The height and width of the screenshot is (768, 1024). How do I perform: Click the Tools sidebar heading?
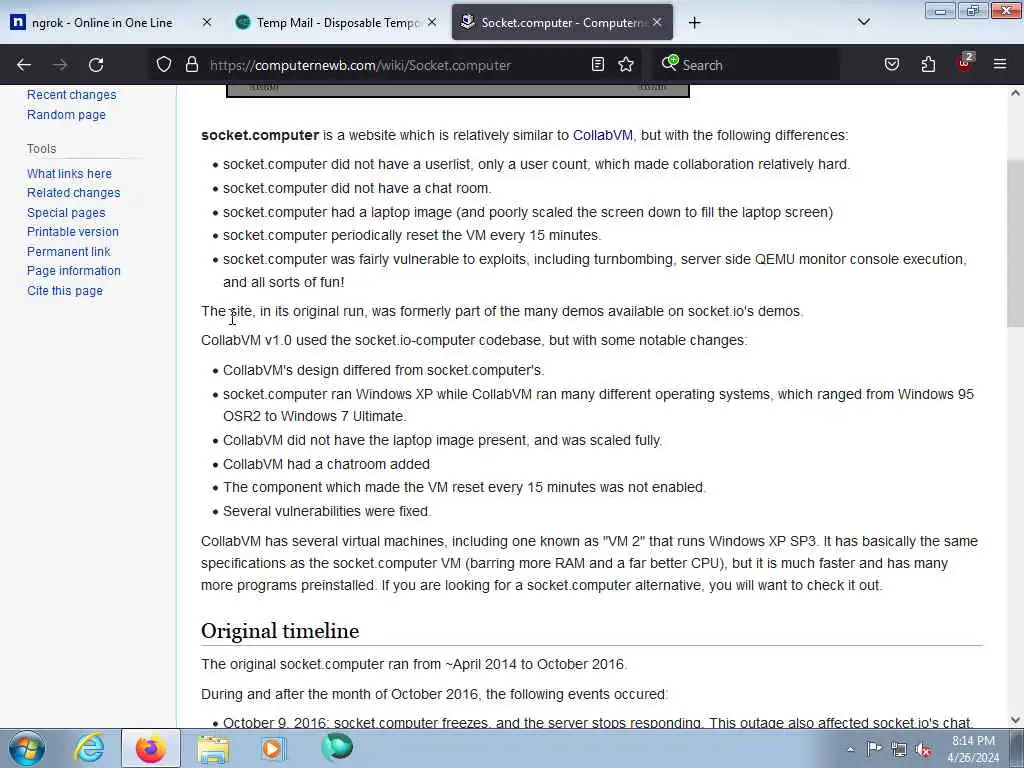(x=42, y=148)
